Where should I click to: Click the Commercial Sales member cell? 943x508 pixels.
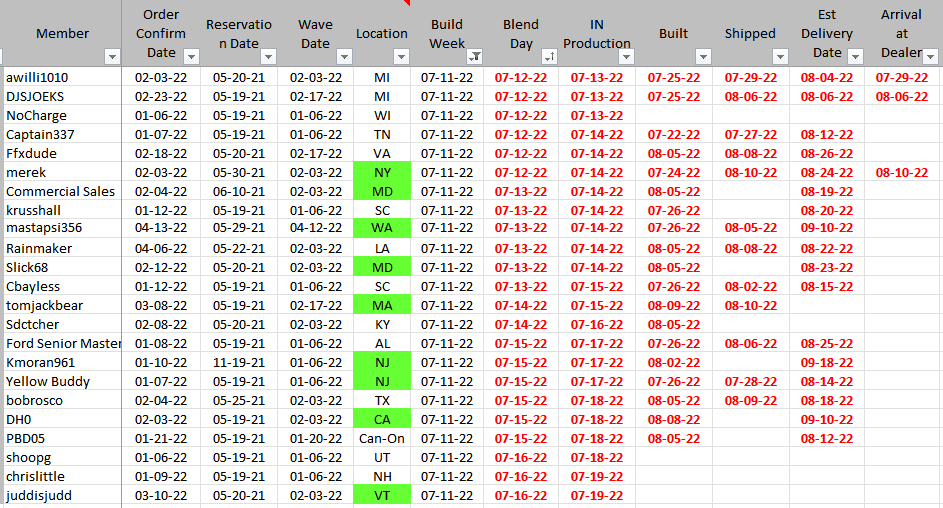(62, 192)
